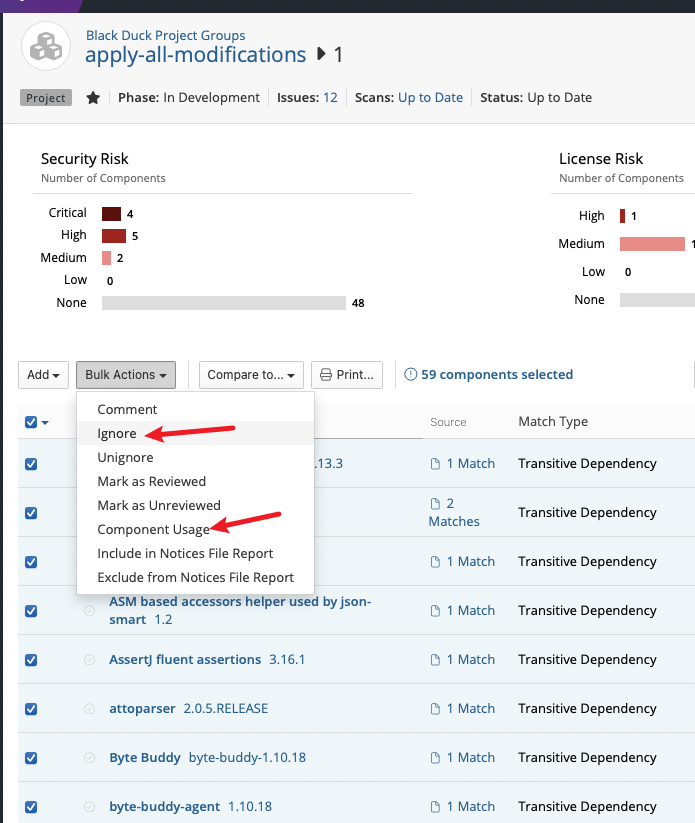Toggle the select-all components checkbox
Viewport: 695px width, 823px height.
click(x=31, y=422)
